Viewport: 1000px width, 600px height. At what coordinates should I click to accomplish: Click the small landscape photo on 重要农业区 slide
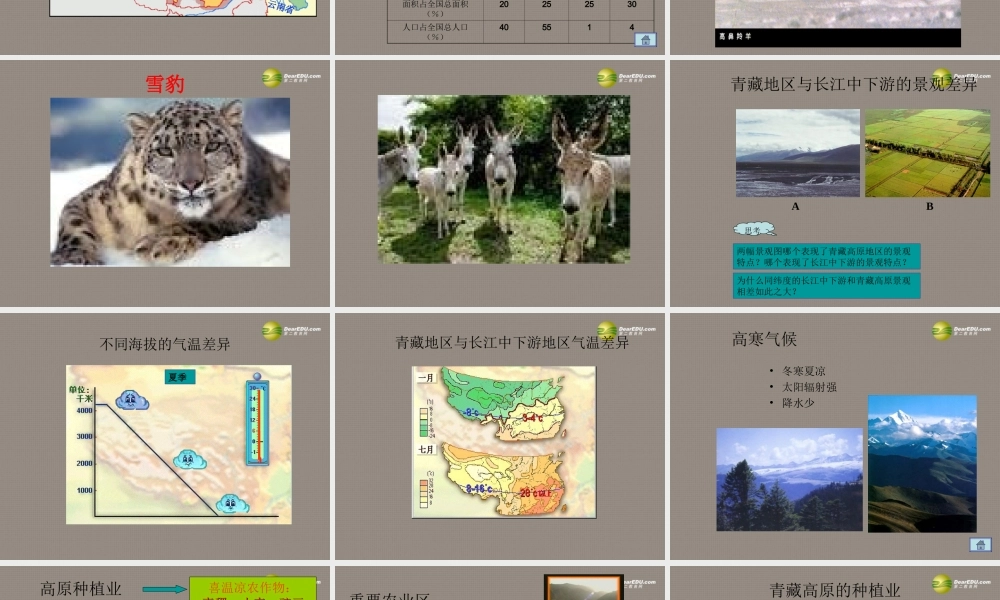coord(584,587)
